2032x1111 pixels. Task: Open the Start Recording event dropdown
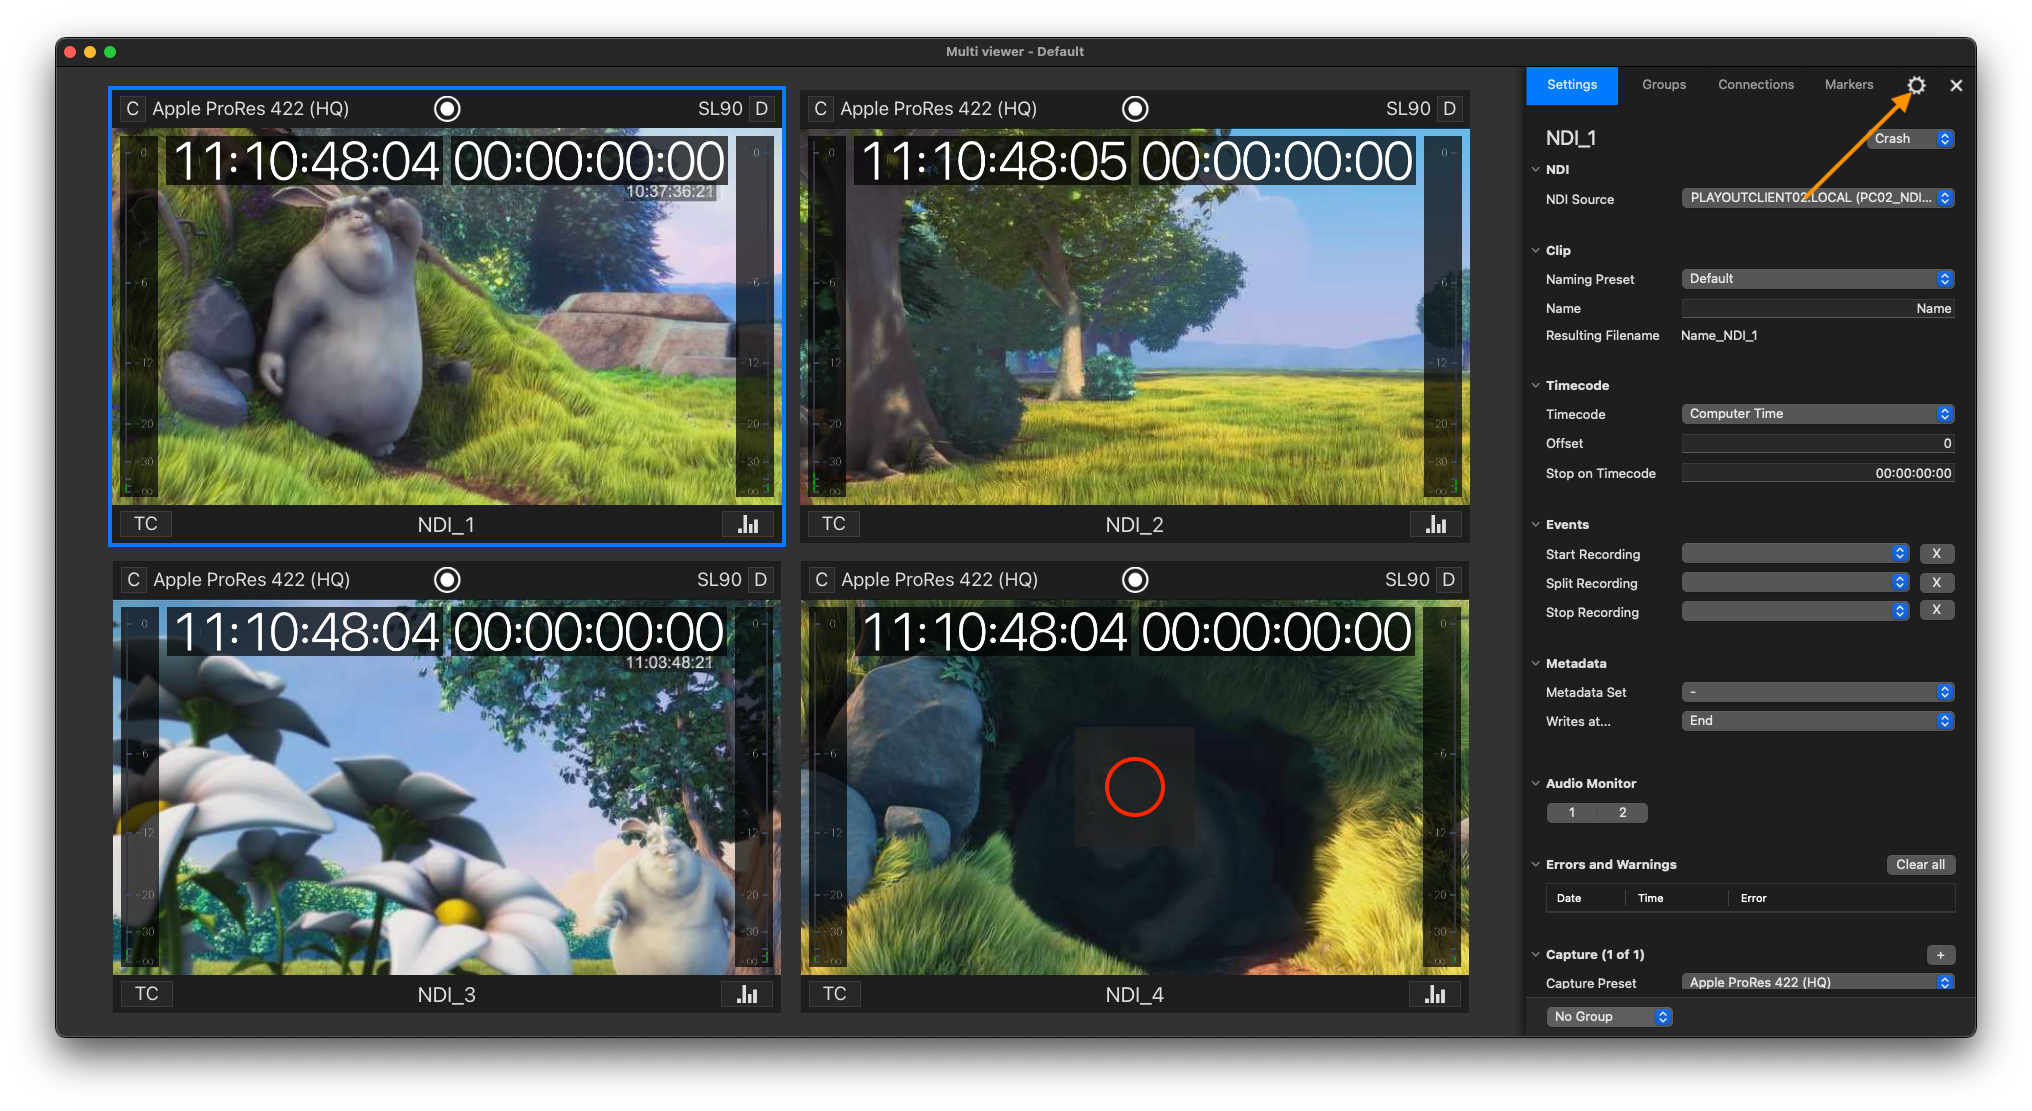pyautogui.click(x=1796, y=553)
